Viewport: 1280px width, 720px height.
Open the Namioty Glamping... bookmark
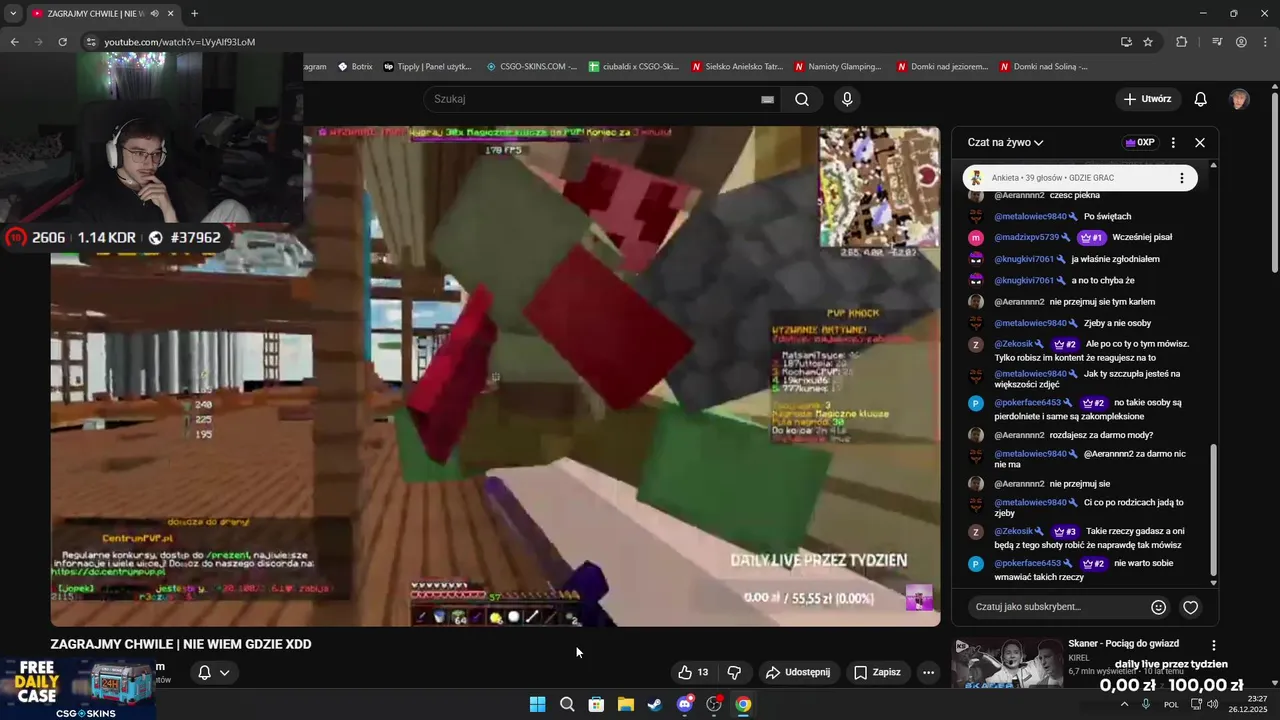tap(839, 67)
